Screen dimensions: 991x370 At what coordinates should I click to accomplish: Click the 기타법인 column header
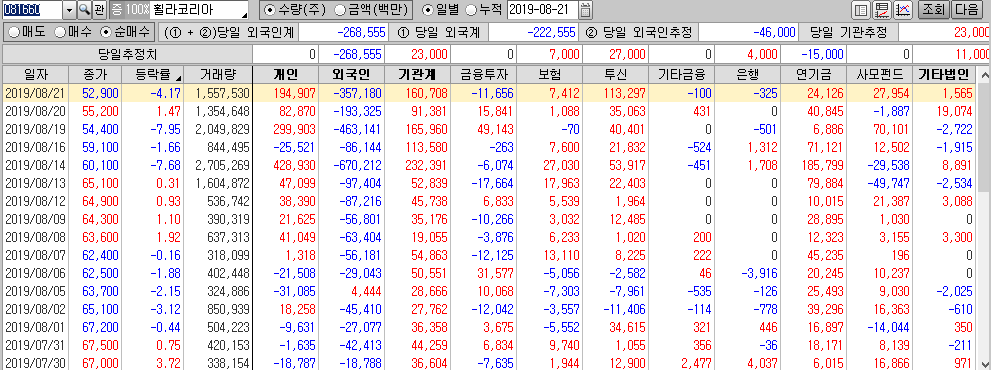pyautogui.click(x=944, y=75)
